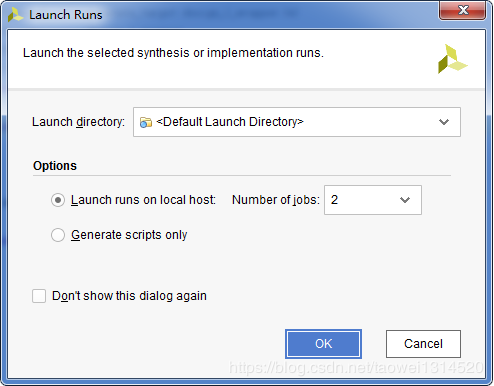This screenshot has height=386, width=494.
Task: Click the dialog description text
Action: pos(173,53)
